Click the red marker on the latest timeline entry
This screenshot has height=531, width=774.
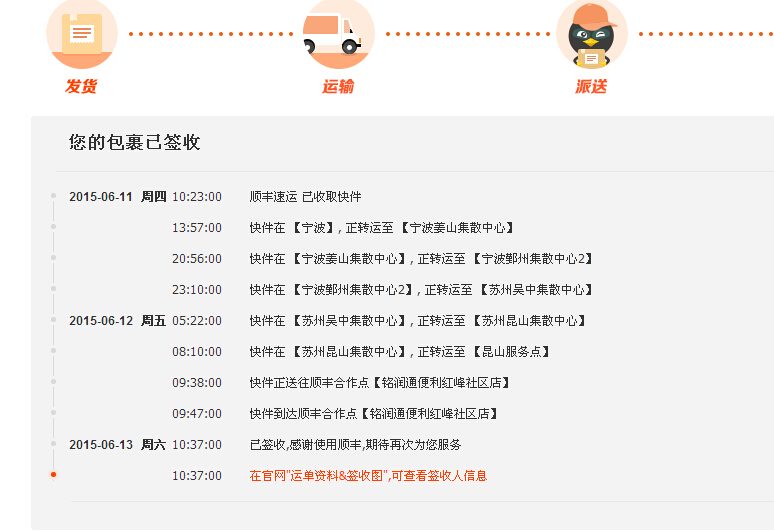click(x=53, y=475)
